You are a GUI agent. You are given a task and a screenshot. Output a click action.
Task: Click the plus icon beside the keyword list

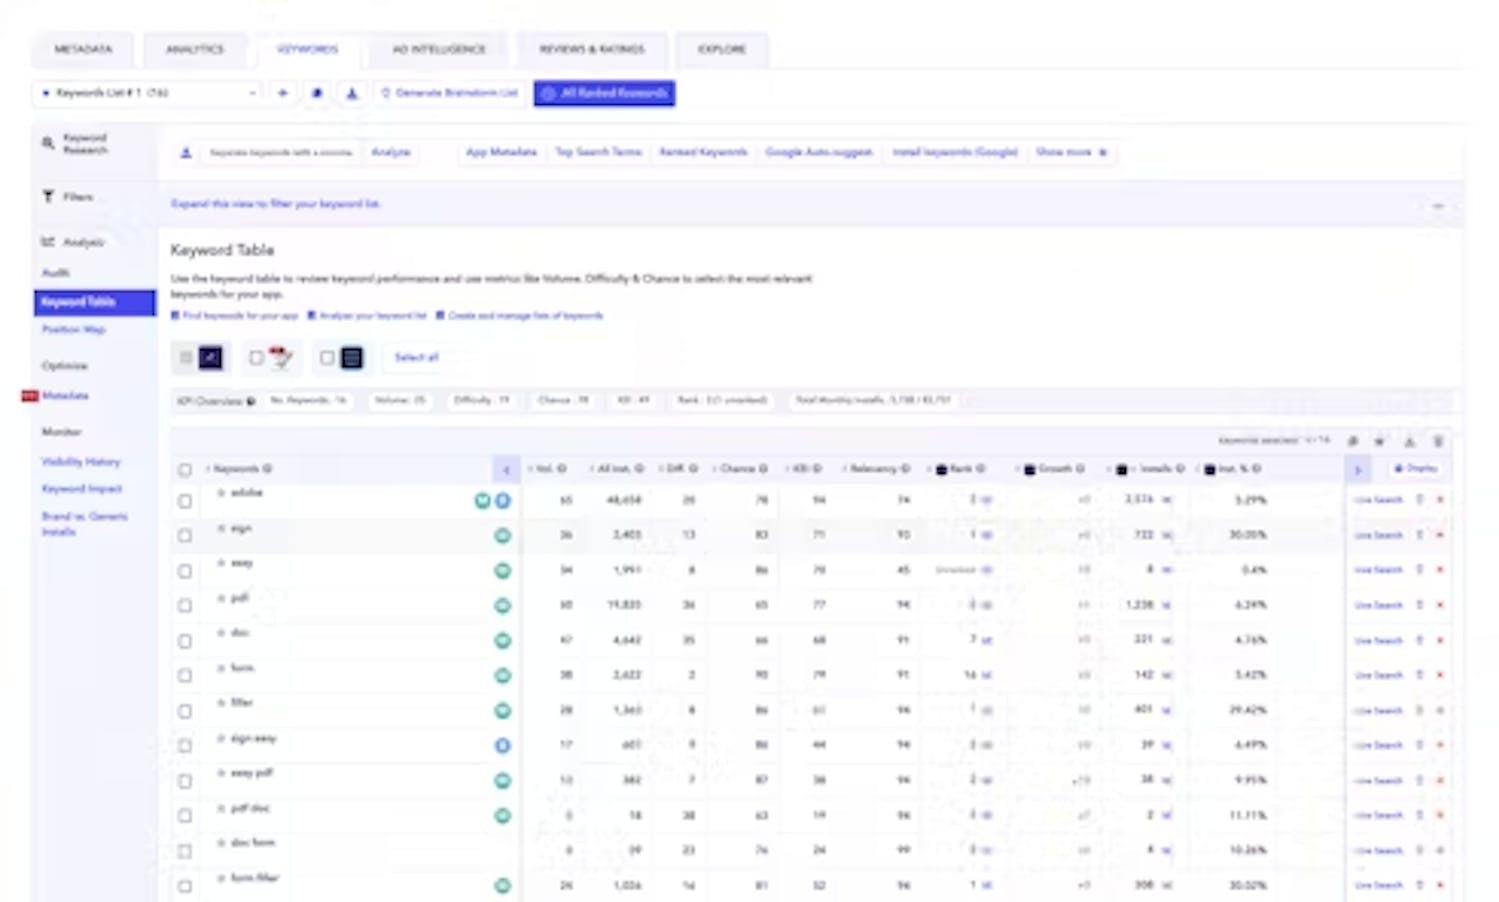point(283,93)
